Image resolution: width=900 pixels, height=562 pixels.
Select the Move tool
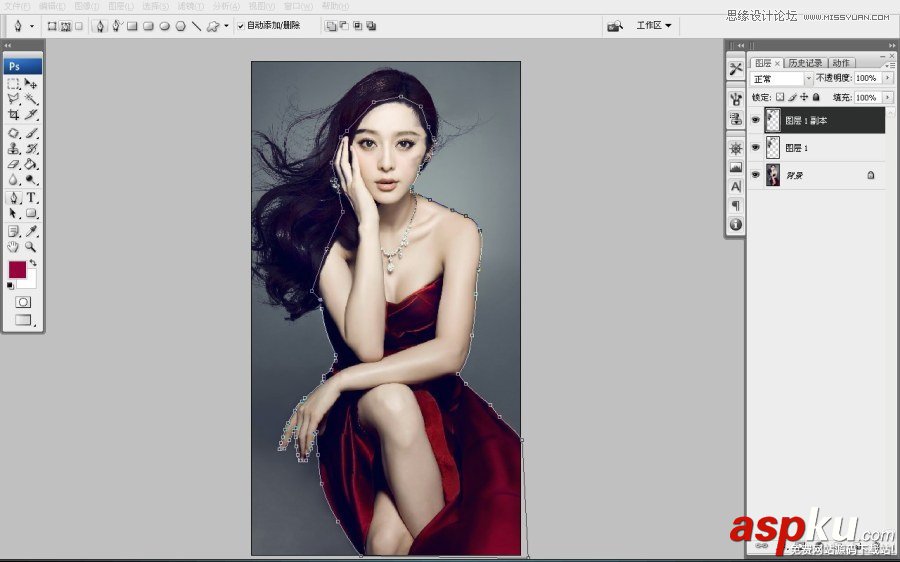[31, 84]
